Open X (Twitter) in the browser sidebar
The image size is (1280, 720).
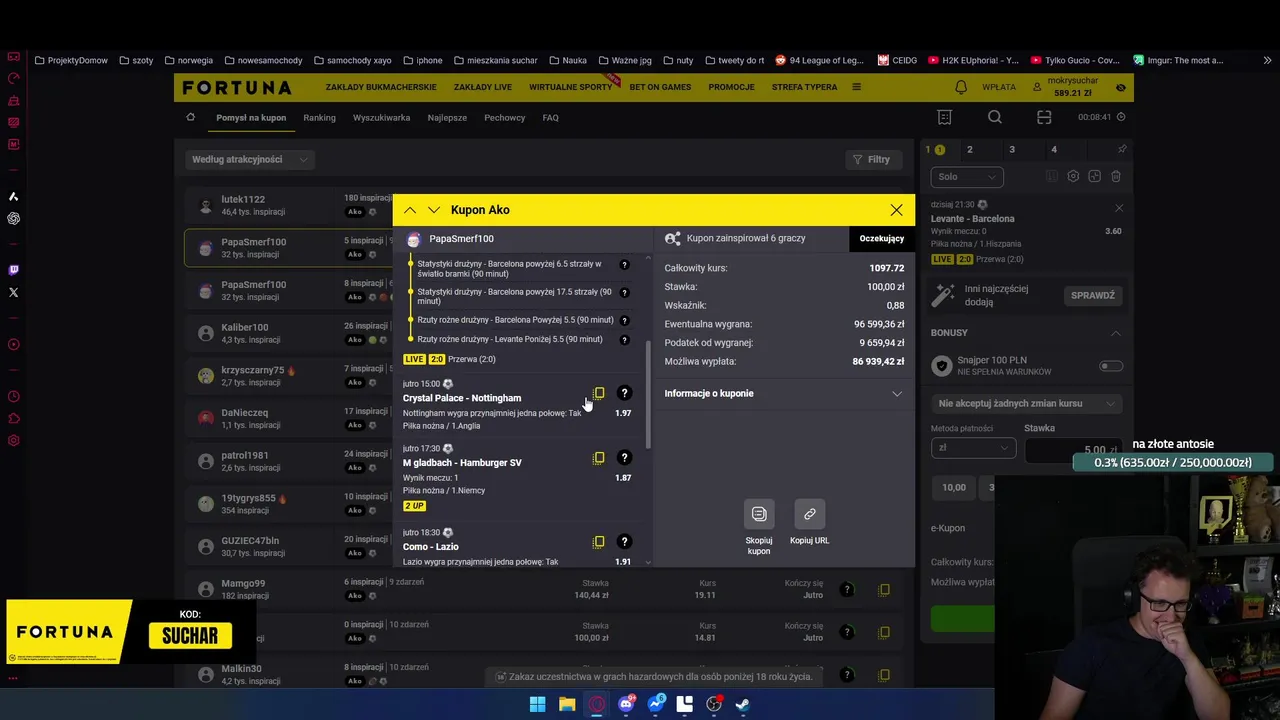[13, 292]
